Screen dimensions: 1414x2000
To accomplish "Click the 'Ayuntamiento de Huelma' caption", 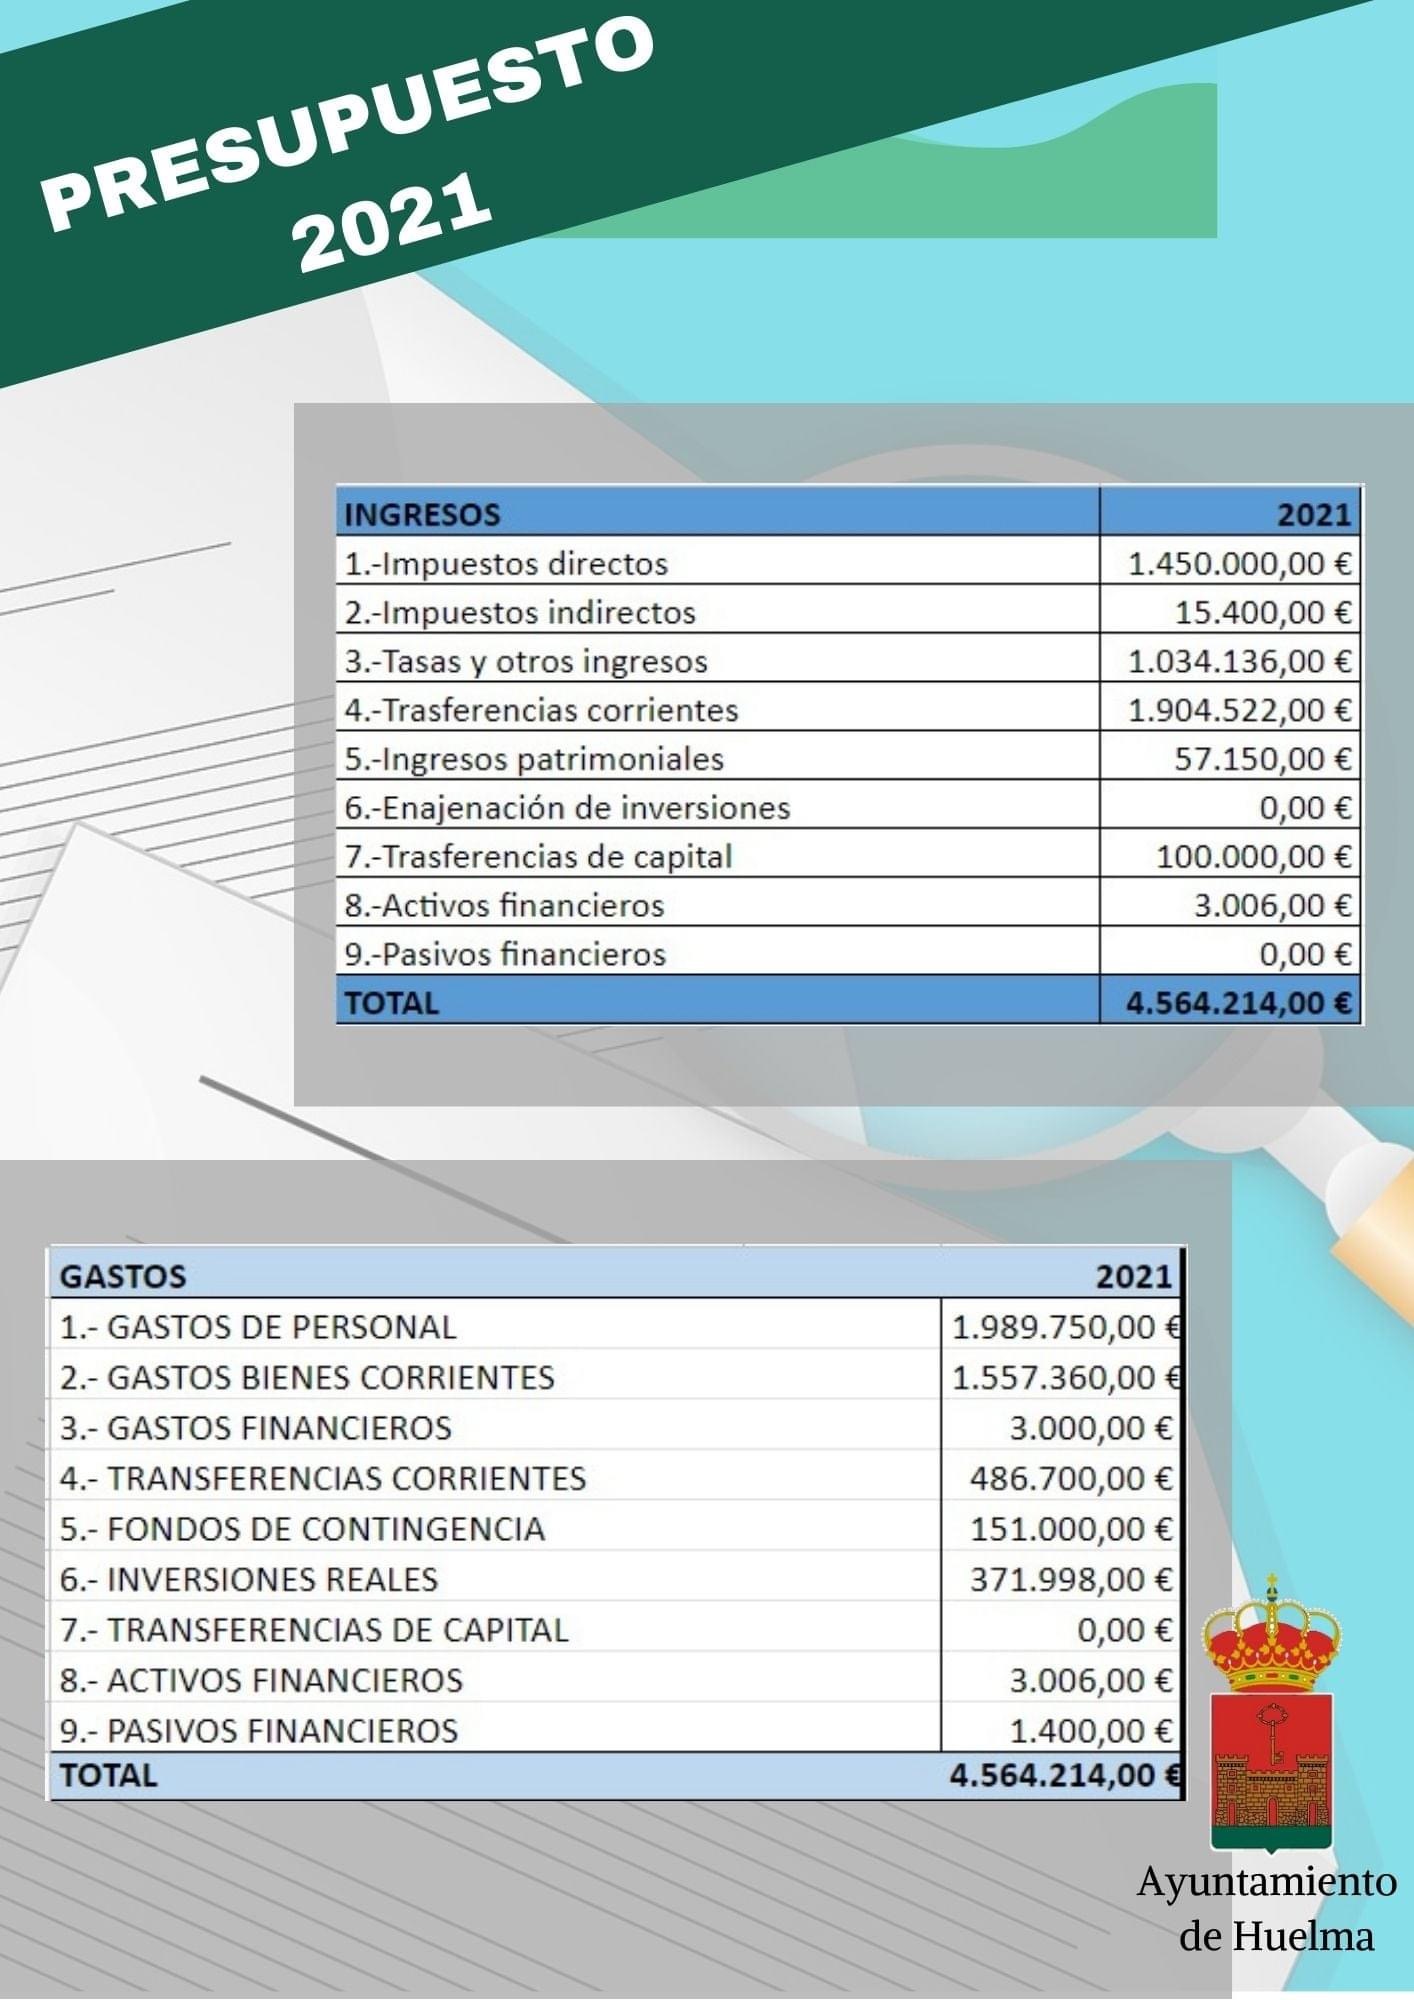I will [x=1267, y=1908].
